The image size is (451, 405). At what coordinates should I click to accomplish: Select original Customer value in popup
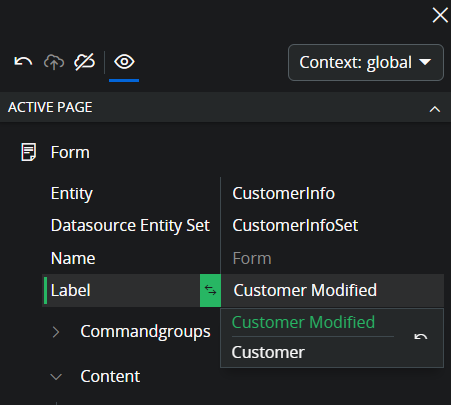268,352
